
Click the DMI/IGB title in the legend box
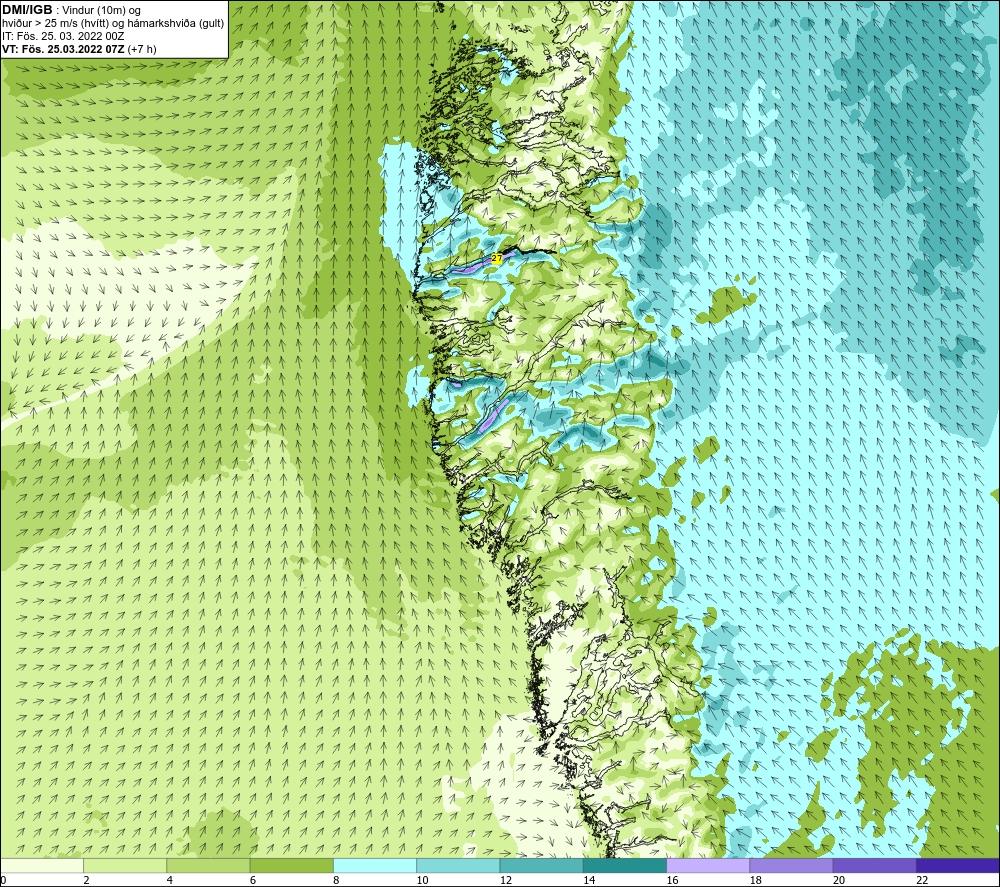point(27,10)
